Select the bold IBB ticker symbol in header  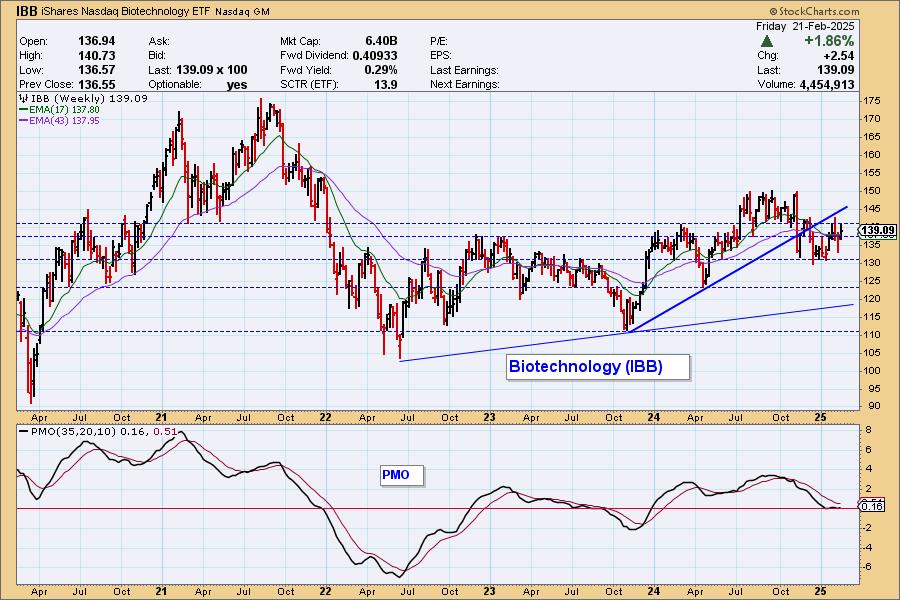pos(28,11)
